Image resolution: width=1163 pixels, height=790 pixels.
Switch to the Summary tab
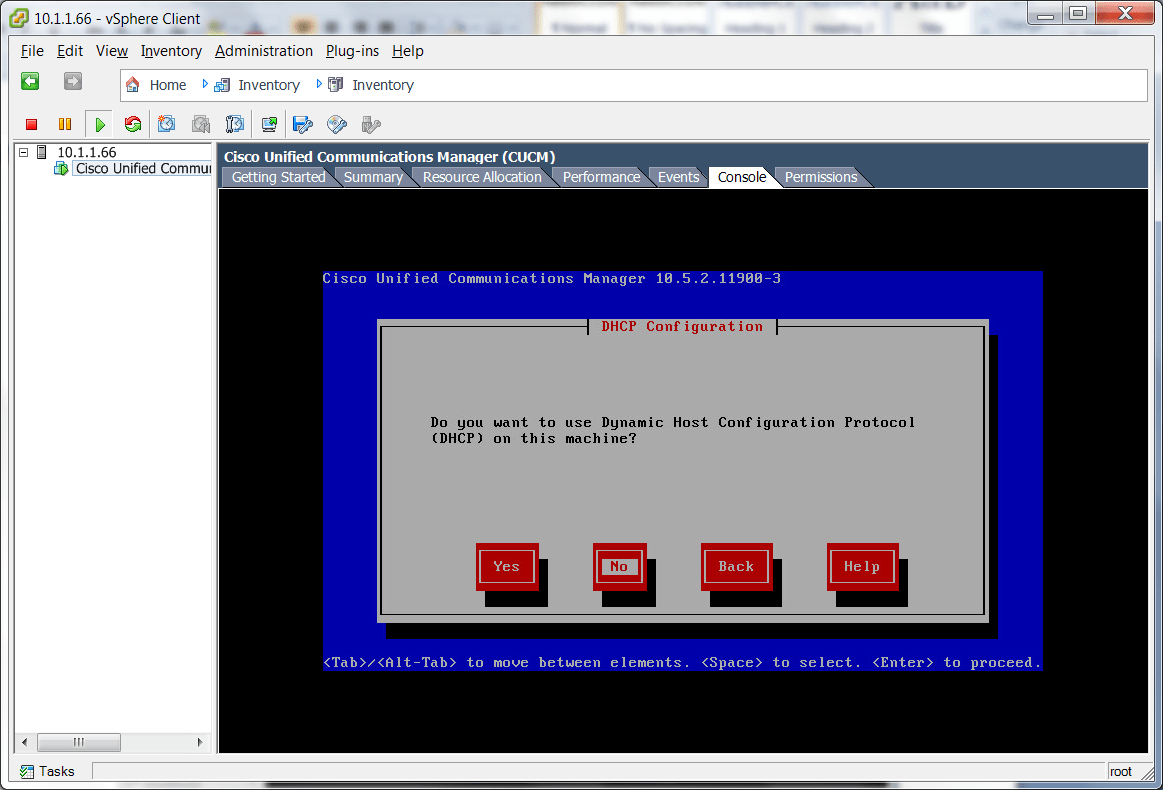coord(373,177)
